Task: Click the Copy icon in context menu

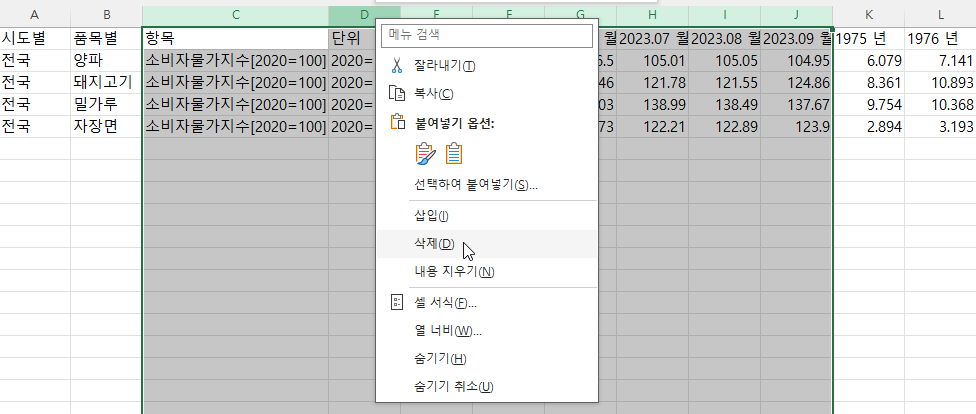Action: [396, 93]
